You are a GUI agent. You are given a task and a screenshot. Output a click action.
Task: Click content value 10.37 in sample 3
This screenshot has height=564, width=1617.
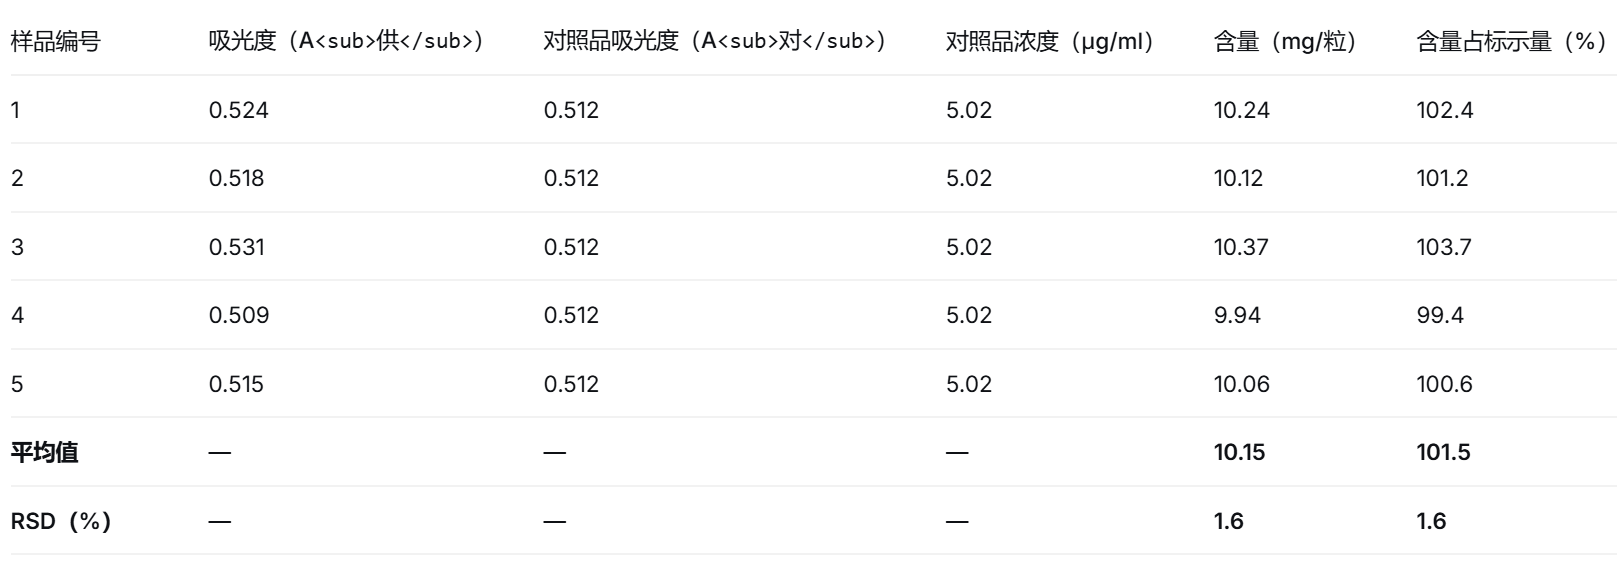pyautogui.click(x=1241, y=247)
